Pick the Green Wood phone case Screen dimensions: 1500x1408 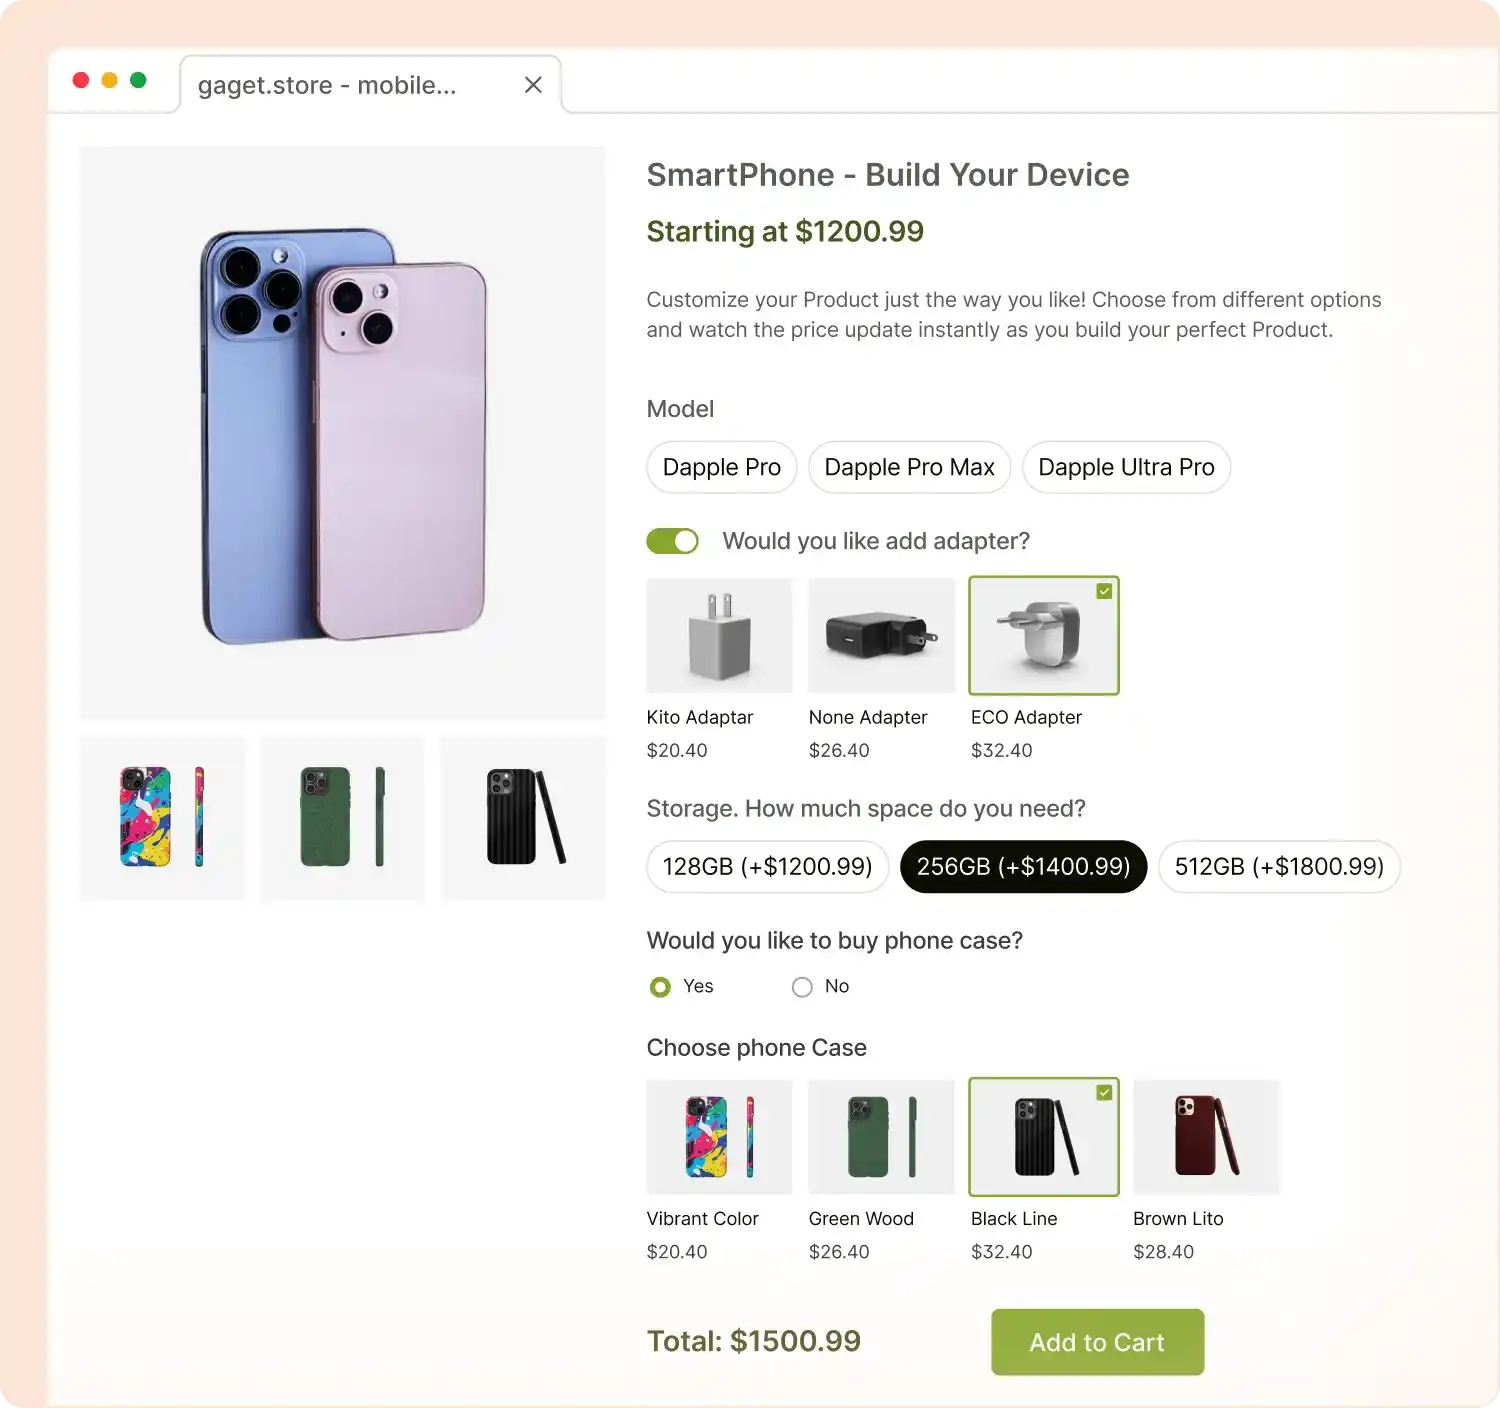click(881, 1137)
